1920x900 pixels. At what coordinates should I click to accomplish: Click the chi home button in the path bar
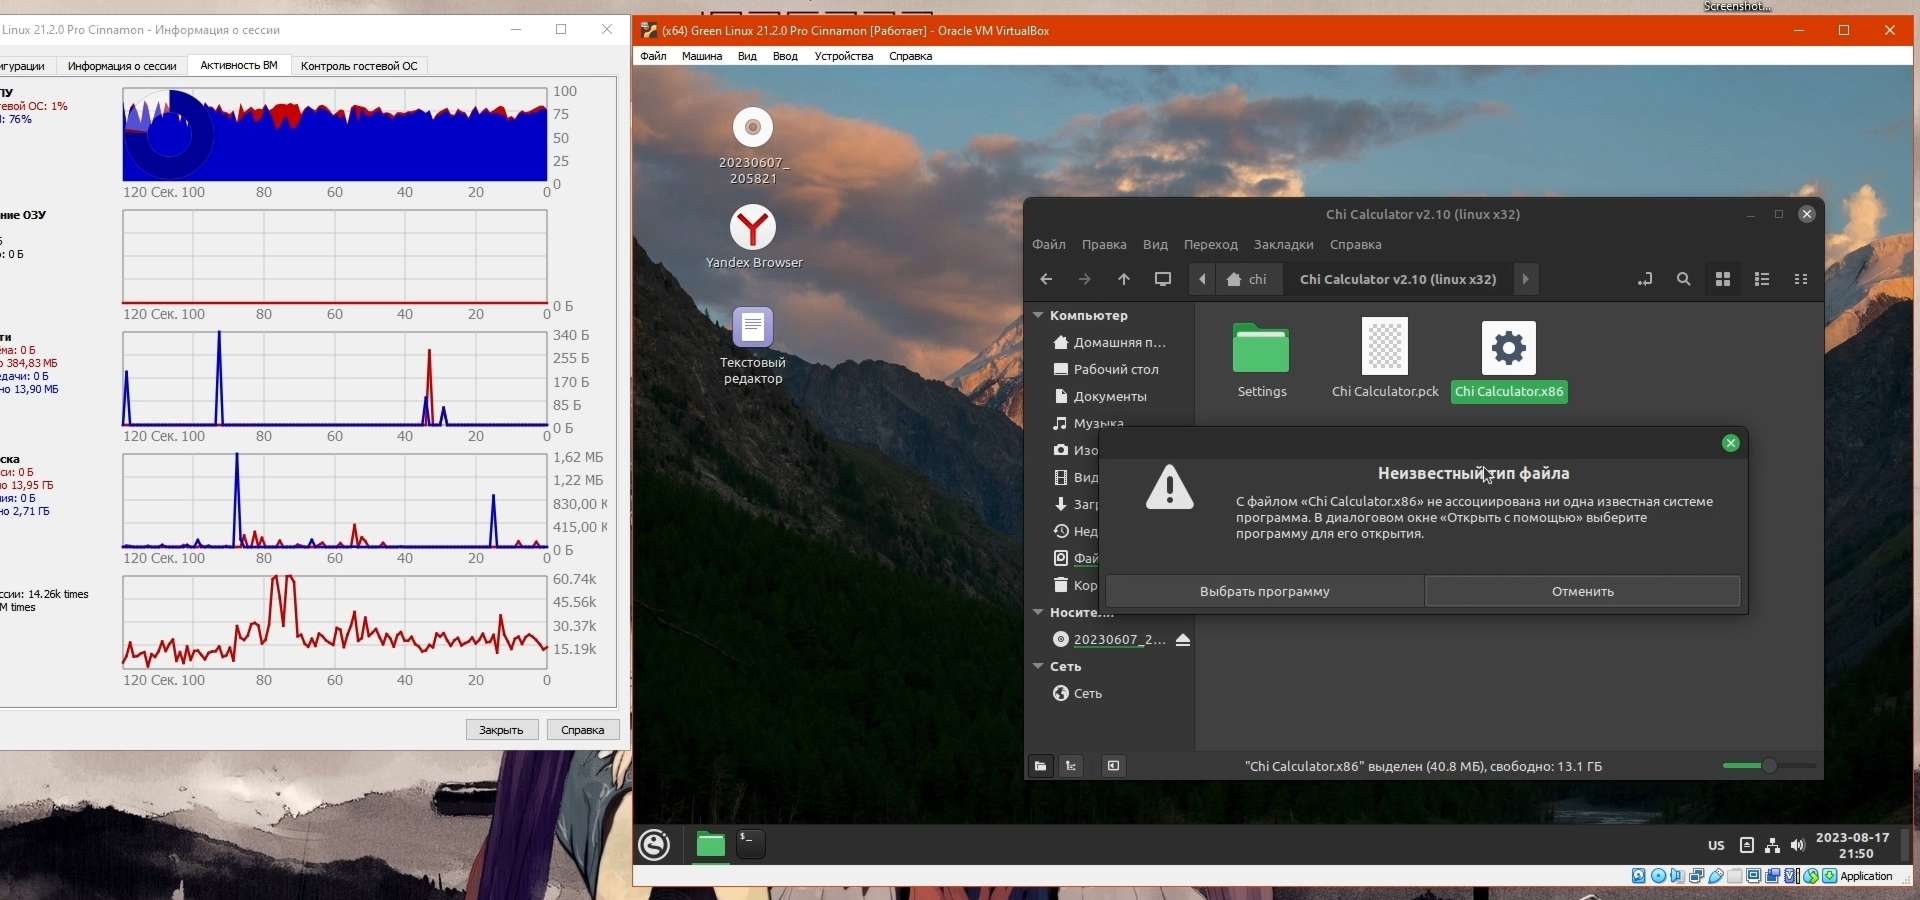[1248, 280]
